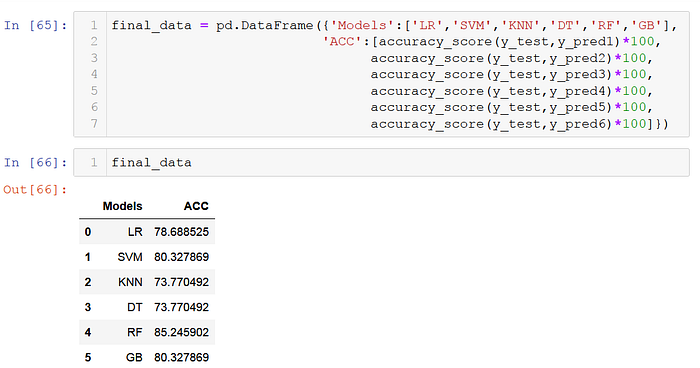Select the SVM row in output table

[147, 257]
